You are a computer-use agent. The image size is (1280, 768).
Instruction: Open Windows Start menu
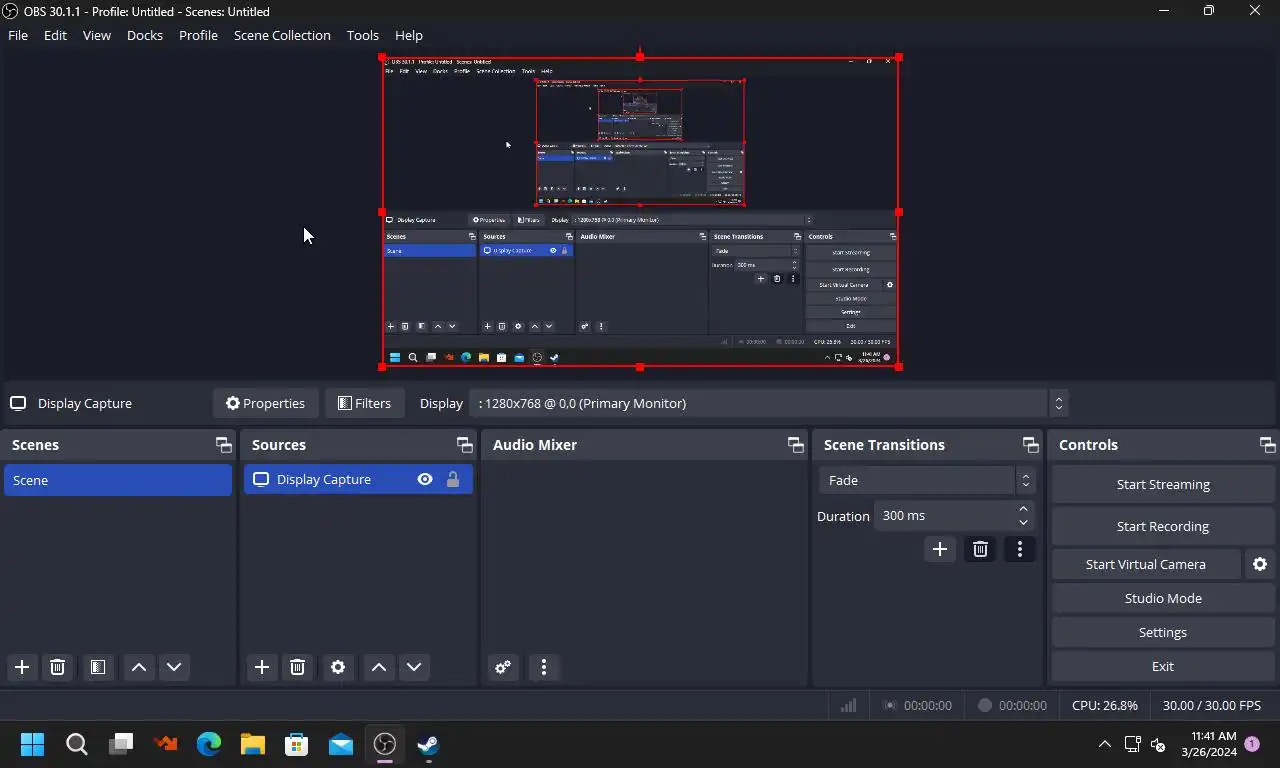[32, 744]
